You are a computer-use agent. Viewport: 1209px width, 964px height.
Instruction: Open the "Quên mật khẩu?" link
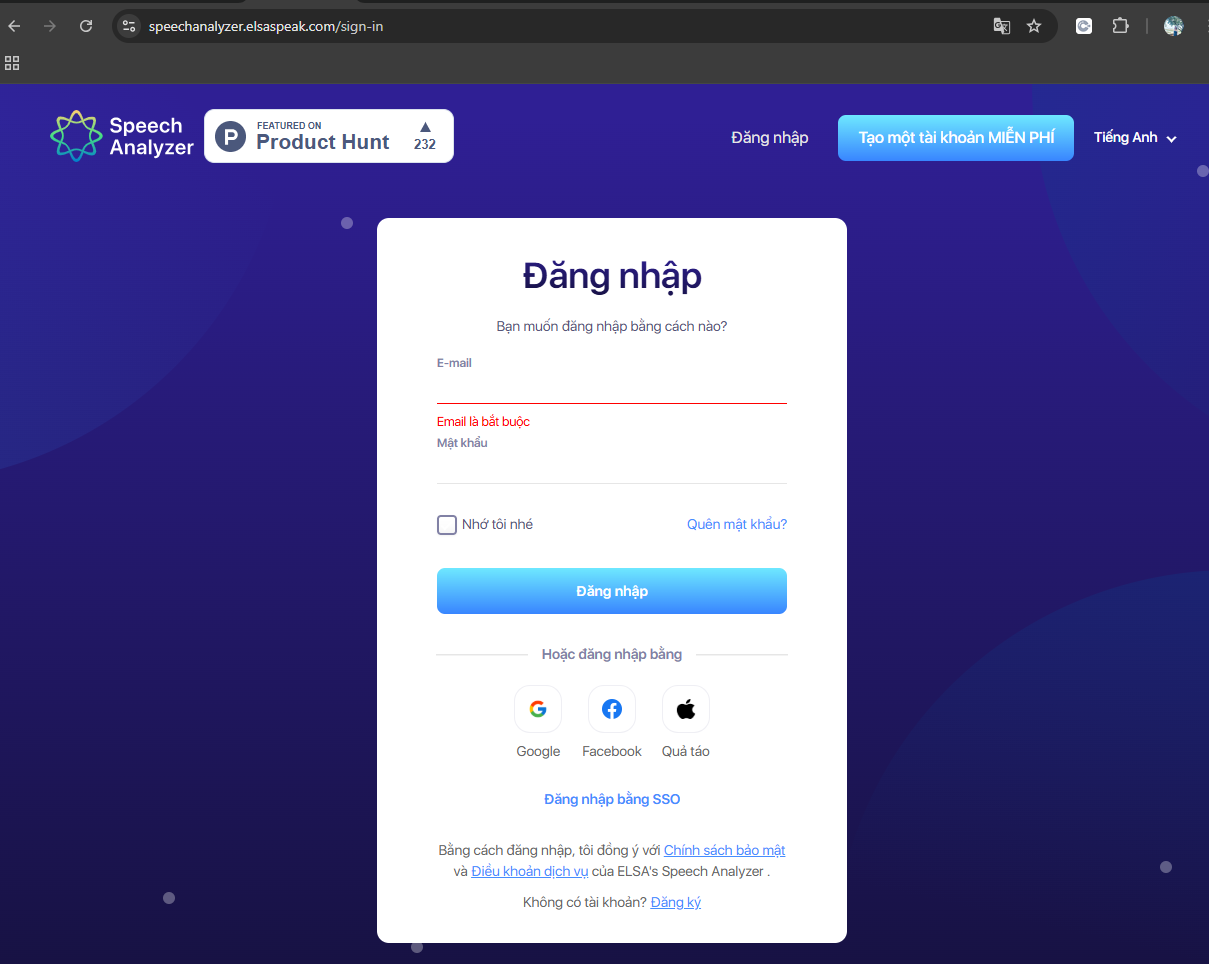point(737,524)
